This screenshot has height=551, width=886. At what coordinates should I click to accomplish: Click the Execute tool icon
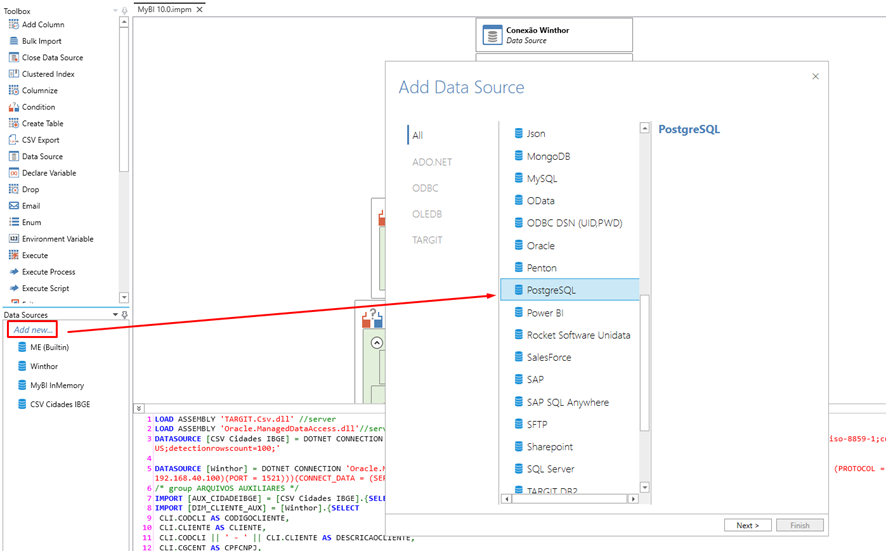pos(14,255)
